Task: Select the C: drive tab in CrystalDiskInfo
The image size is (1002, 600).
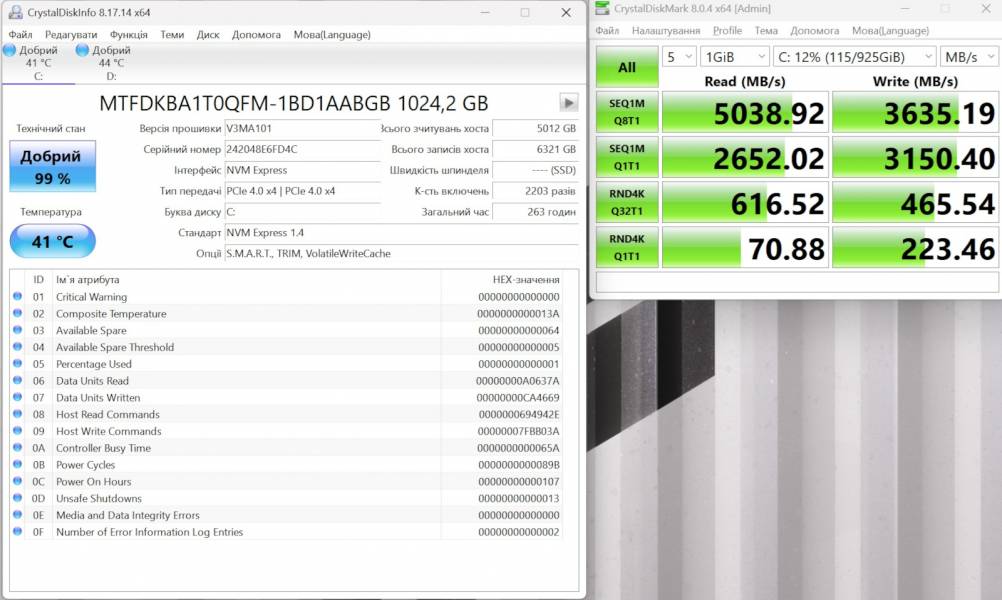Action: point(38,63)
